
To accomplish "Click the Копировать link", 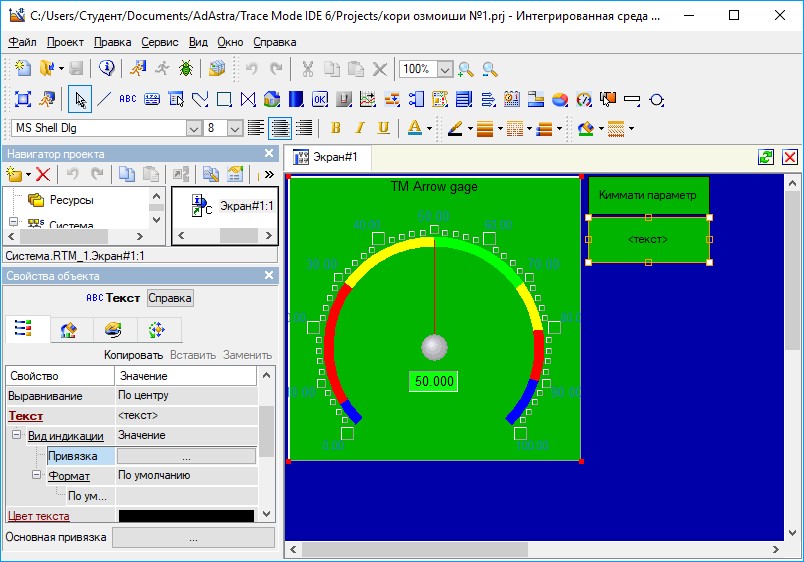I will (133, 355).
